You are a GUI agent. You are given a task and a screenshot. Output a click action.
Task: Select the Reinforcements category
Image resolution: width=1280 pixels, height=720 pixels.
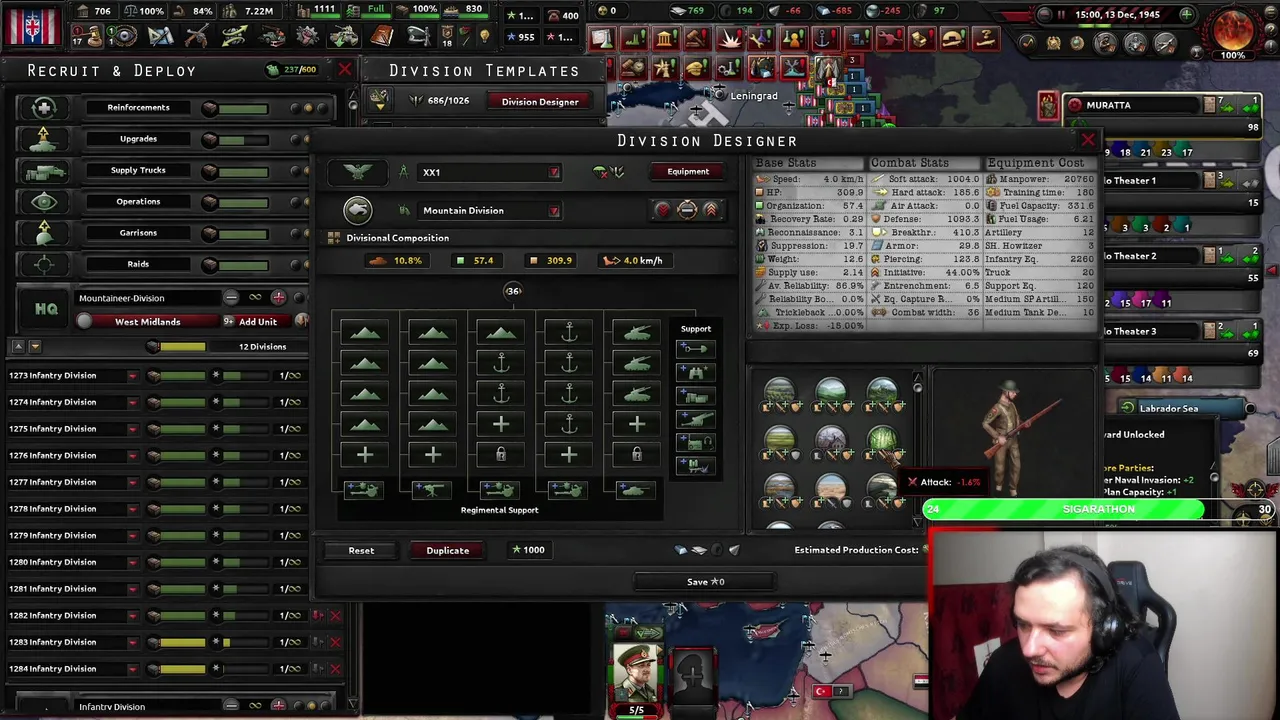(x=138, y=107)
